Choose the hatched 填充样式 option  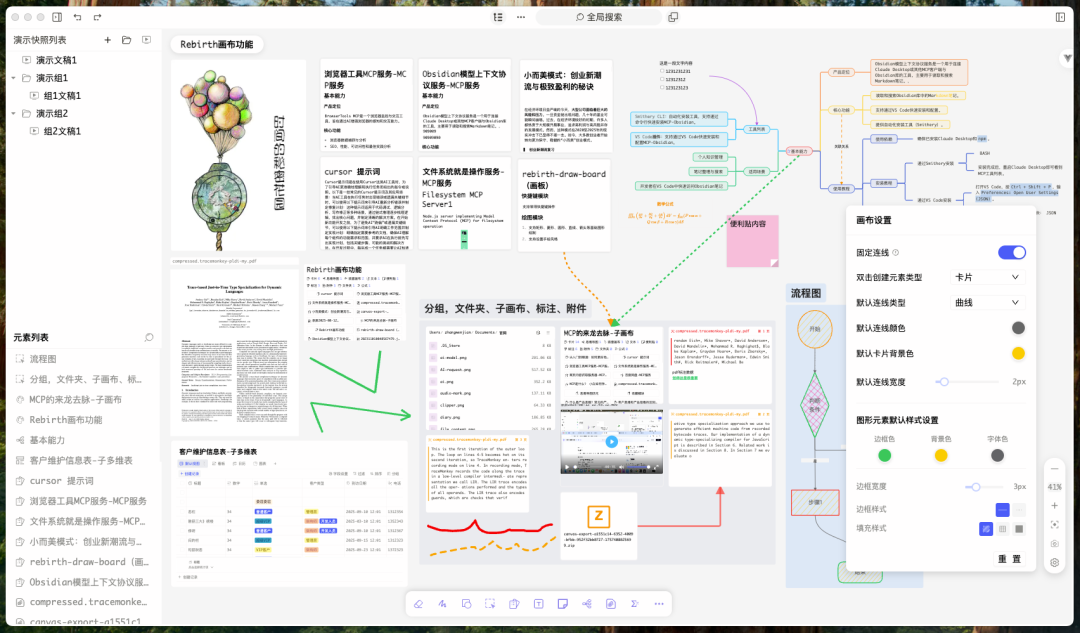[x=985, y=529]
